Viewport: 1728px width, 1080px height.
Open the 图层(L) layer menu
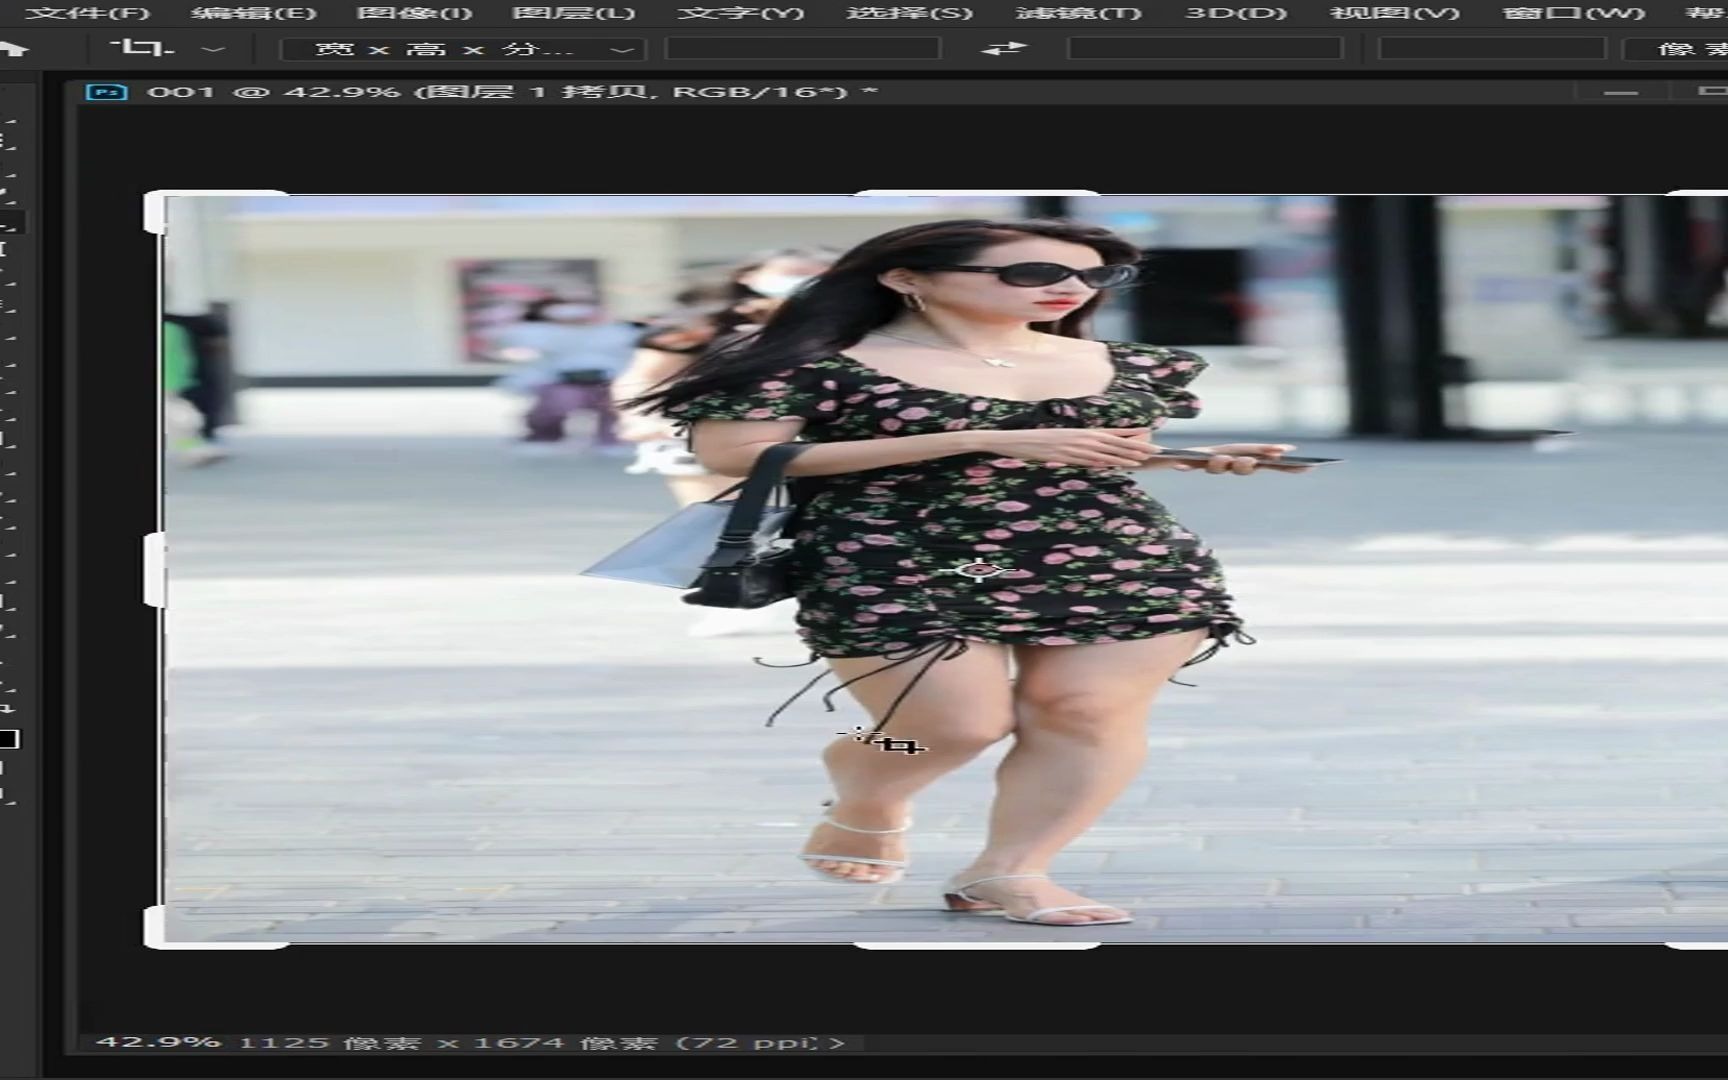(x=573, y=13)
